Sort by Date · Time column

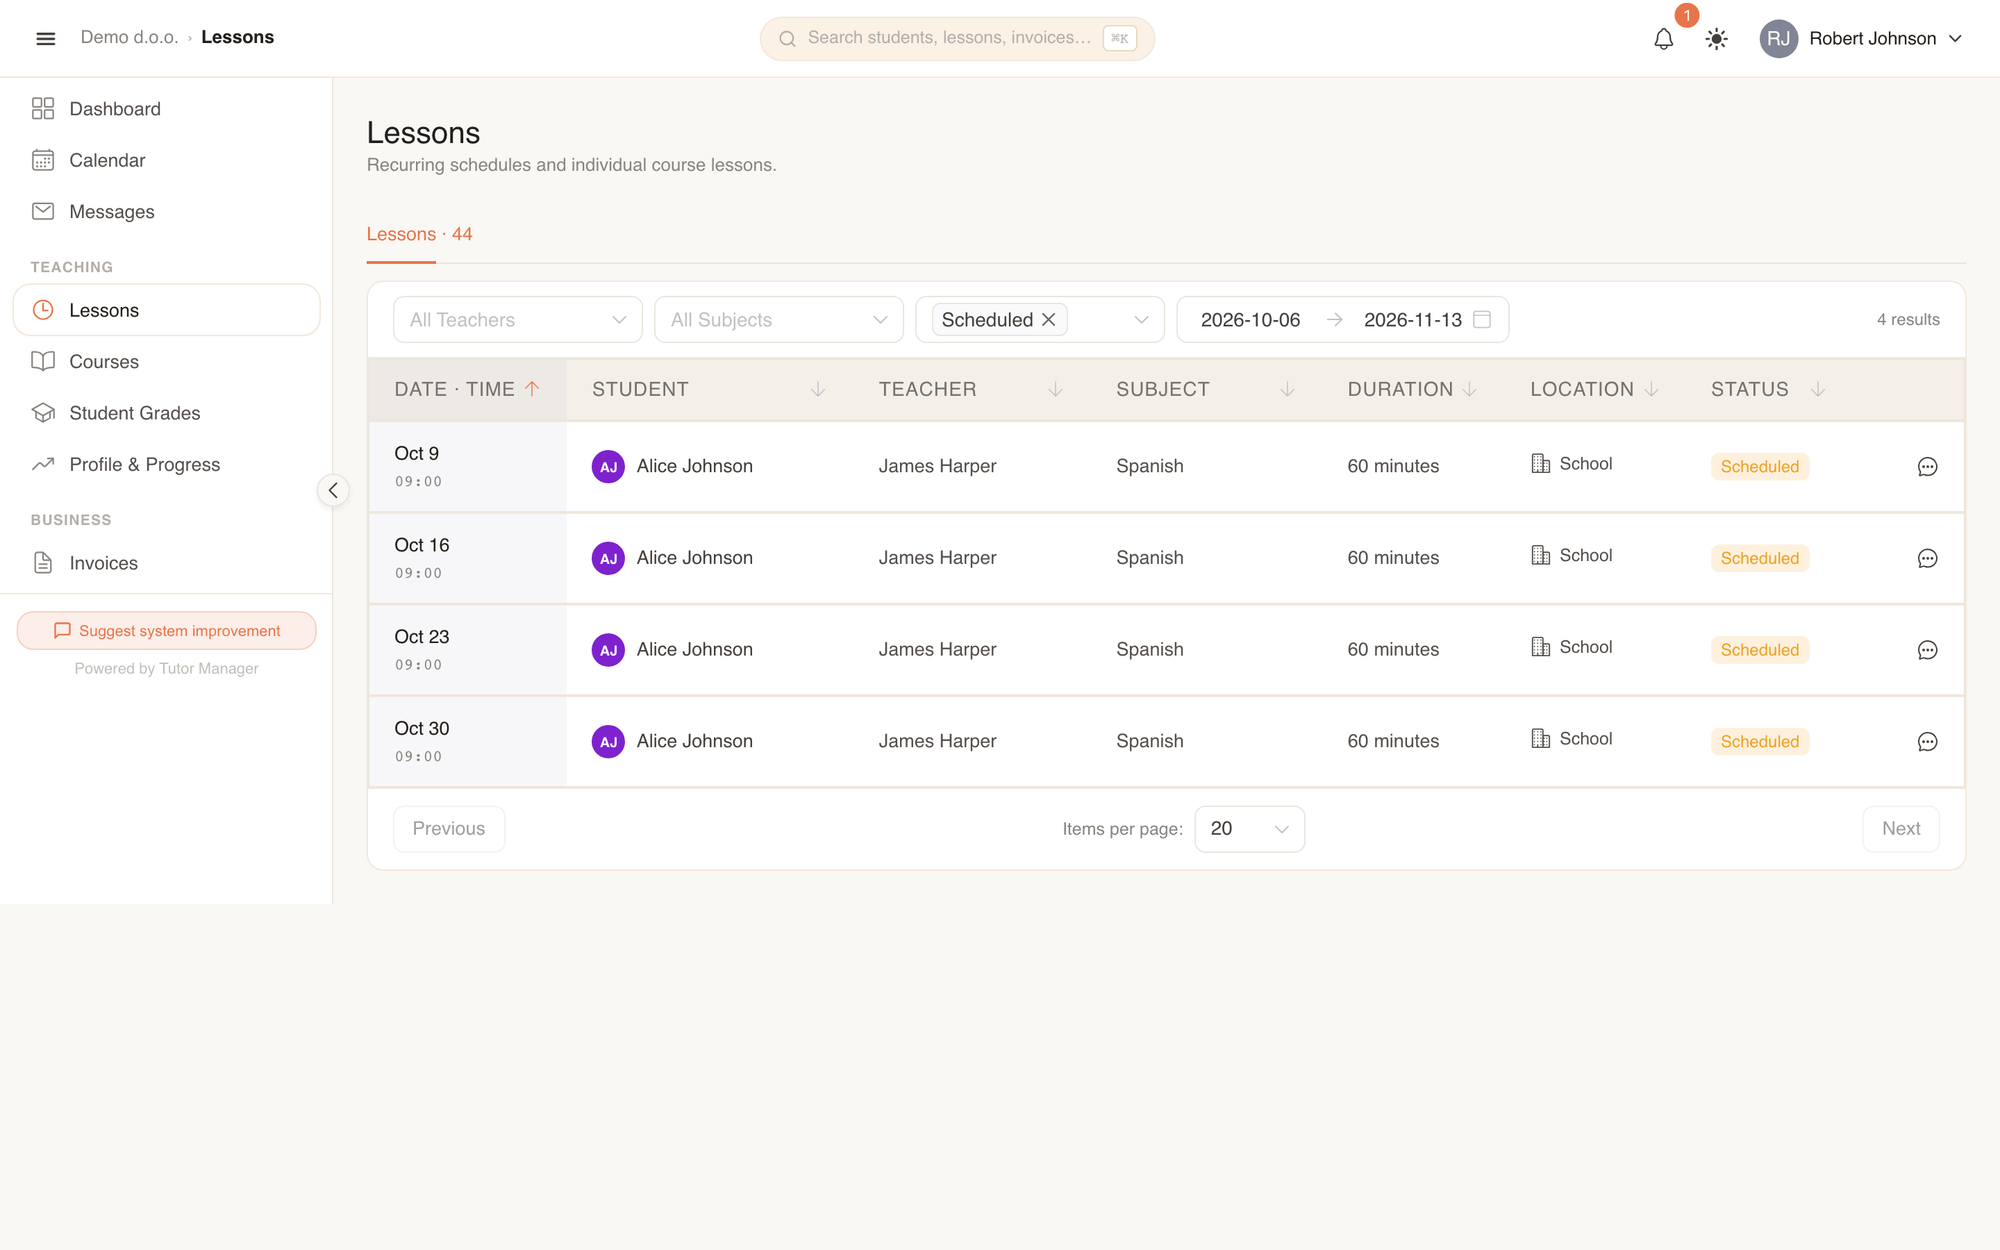467,389
